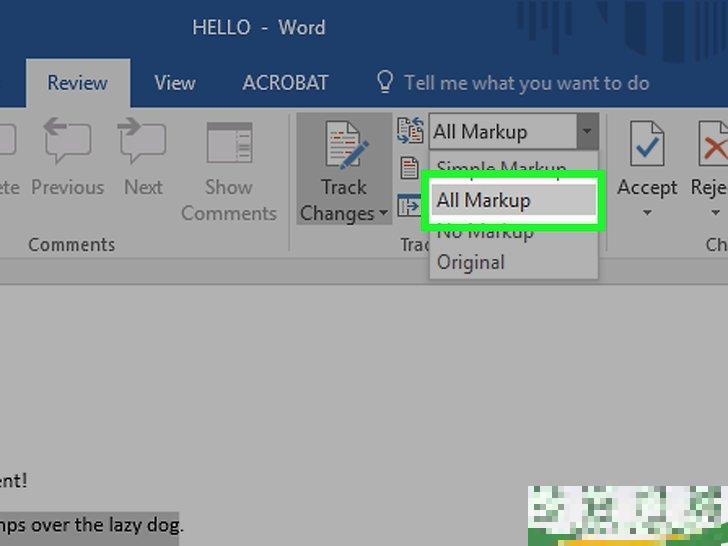Expand the Accept dropdown arrow

647,213
